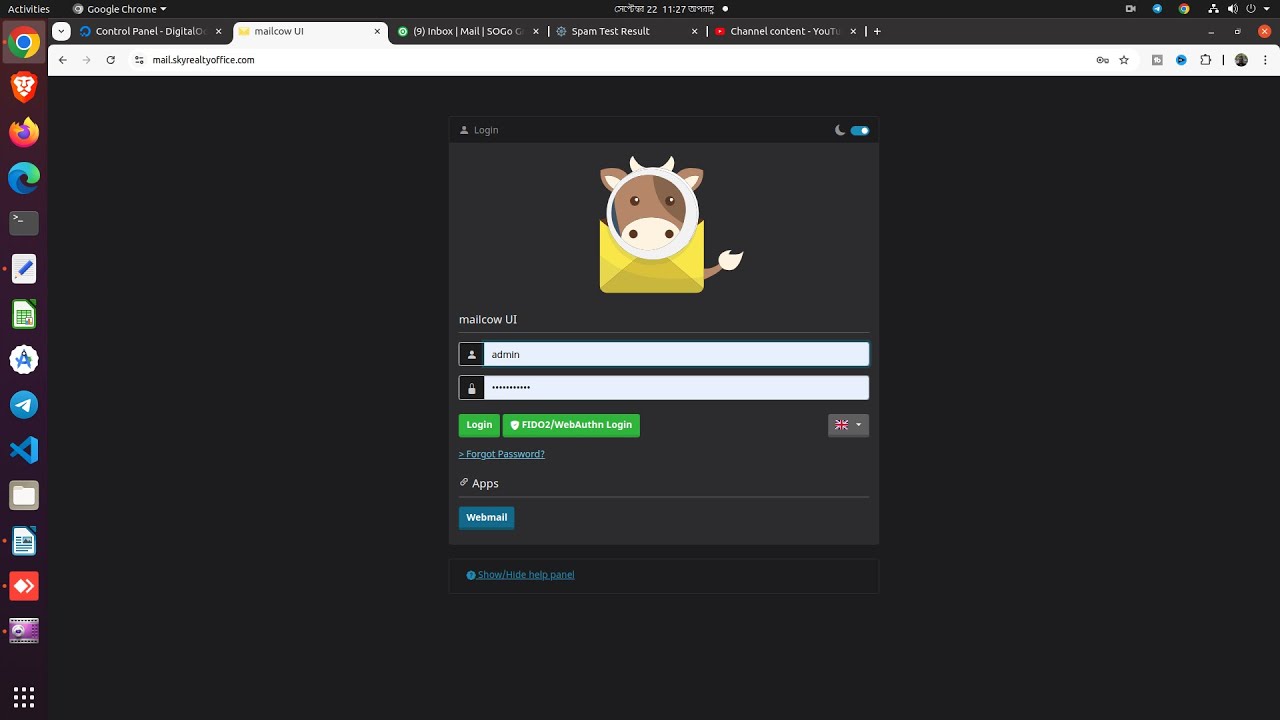Focus the admin username field
This screenshot has width=1280, height=720.
tap(677, 354)
